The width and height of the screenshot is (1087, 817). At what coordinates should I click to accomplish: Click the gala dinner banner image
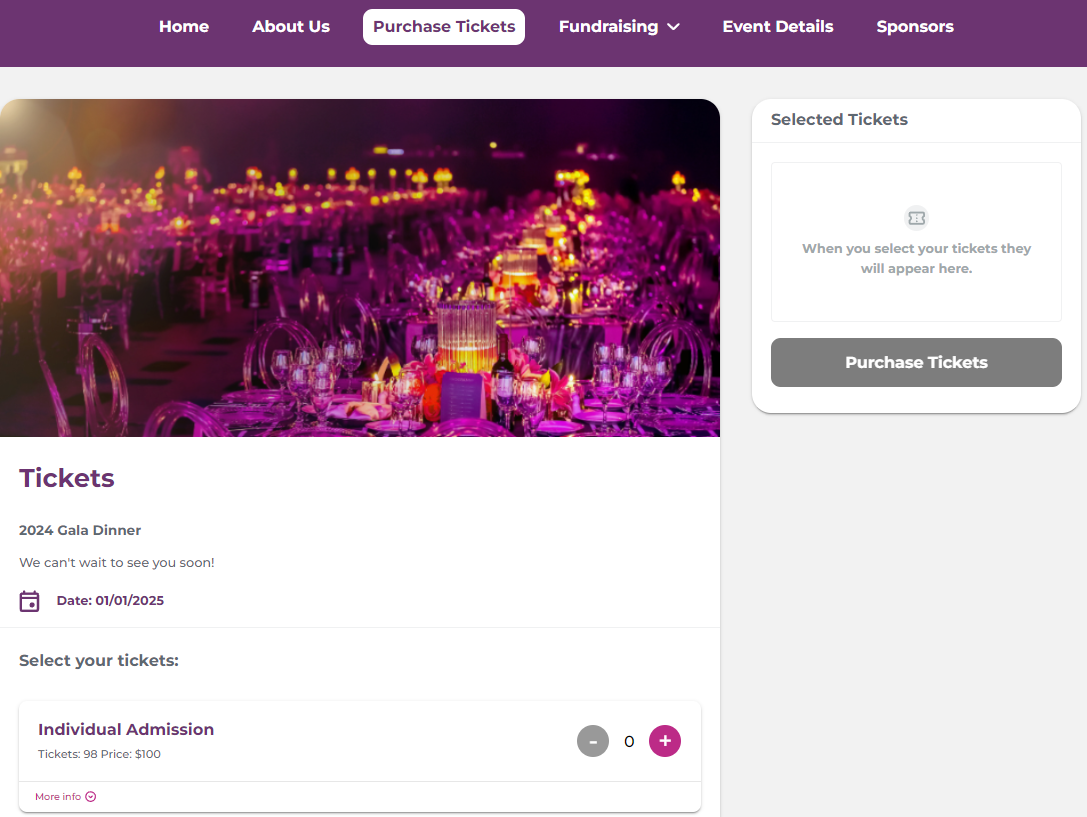click(362, 267)
